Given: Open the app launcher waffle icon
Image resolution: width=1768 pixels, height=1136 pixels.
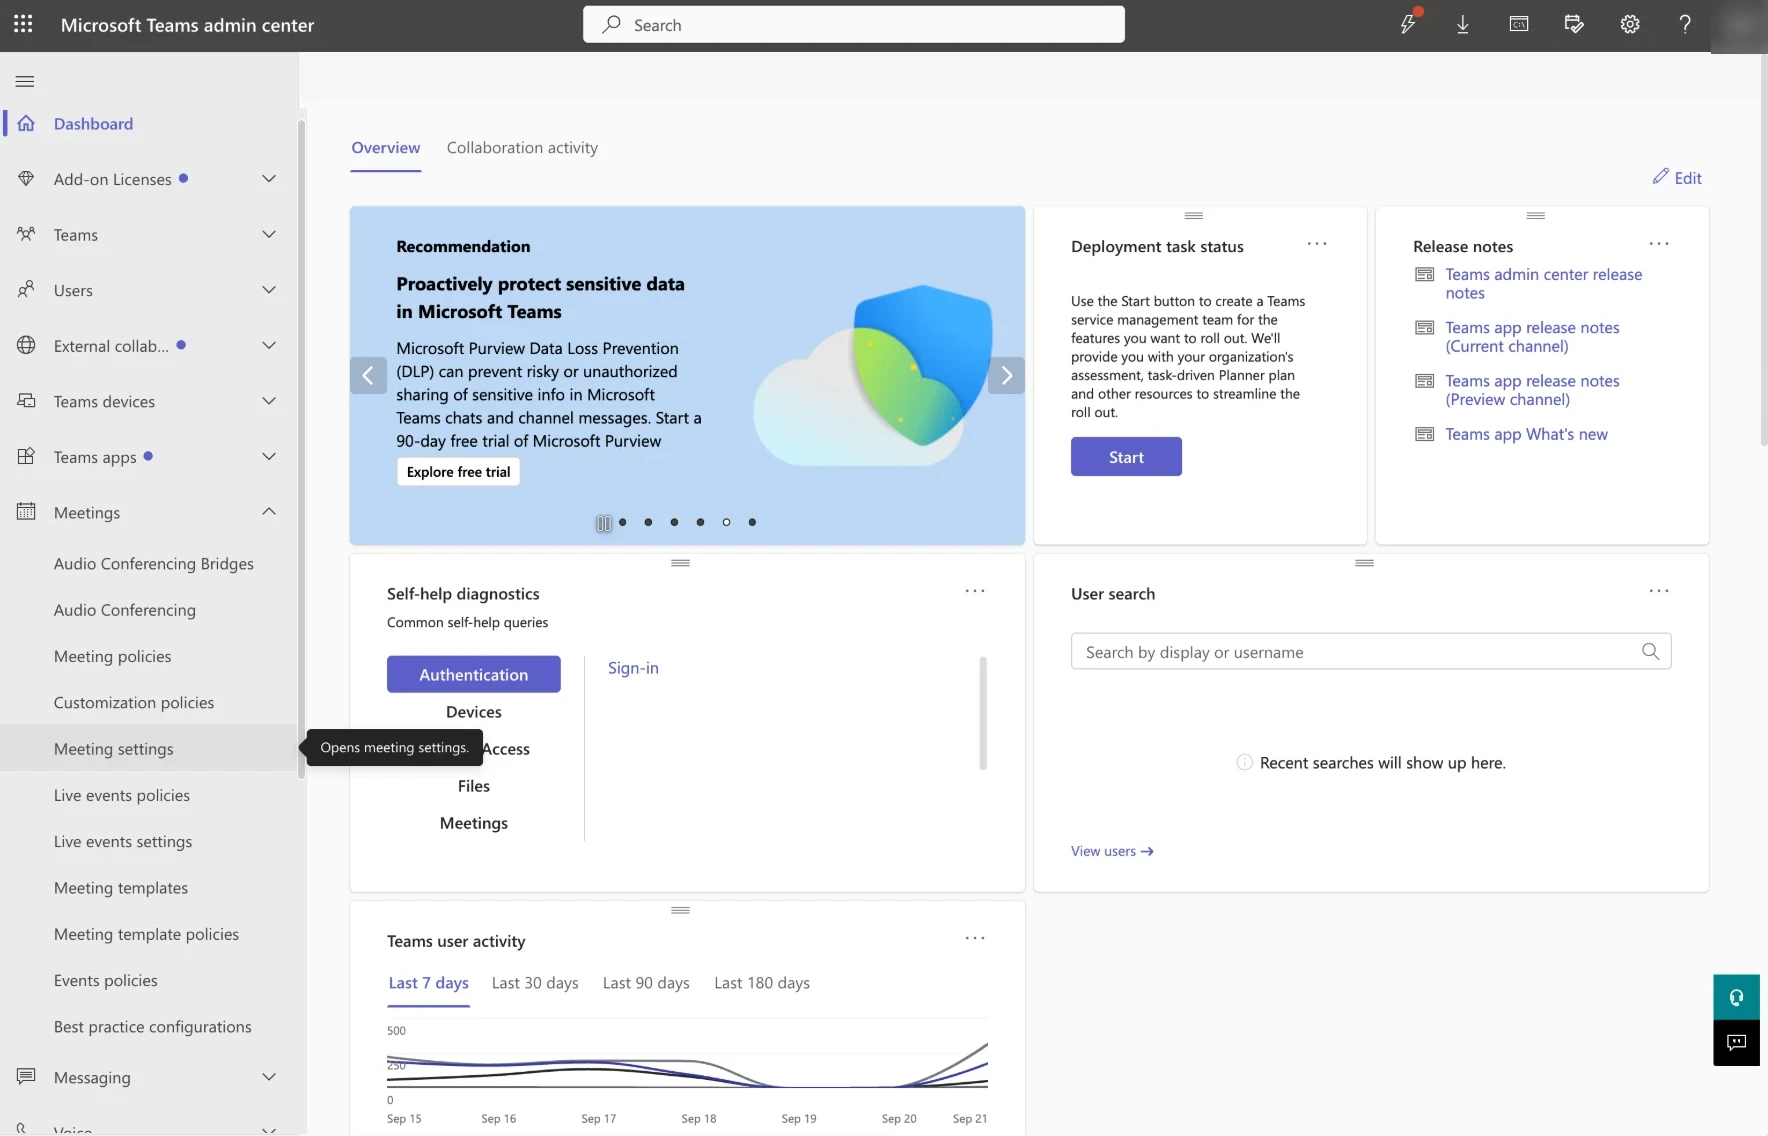Looking at the screenshot, I should pyautogui.click(x=23, y=24).
